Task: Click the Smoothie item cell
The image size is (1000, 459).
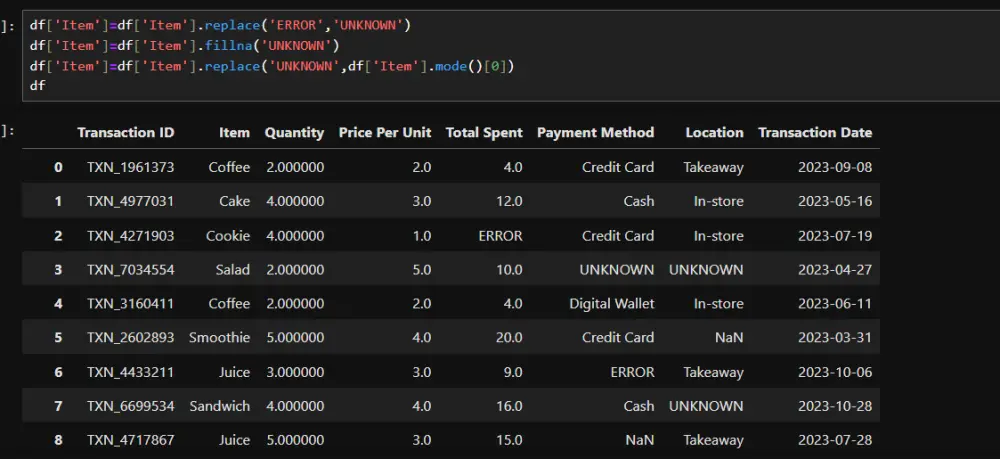Action: click(219, 337)
